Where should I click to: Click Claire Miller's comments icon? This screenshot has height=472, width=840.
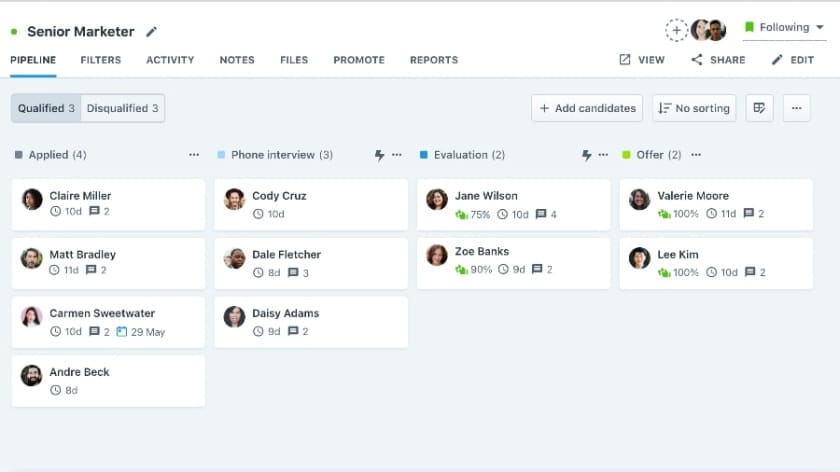click(x=94, y=211)
